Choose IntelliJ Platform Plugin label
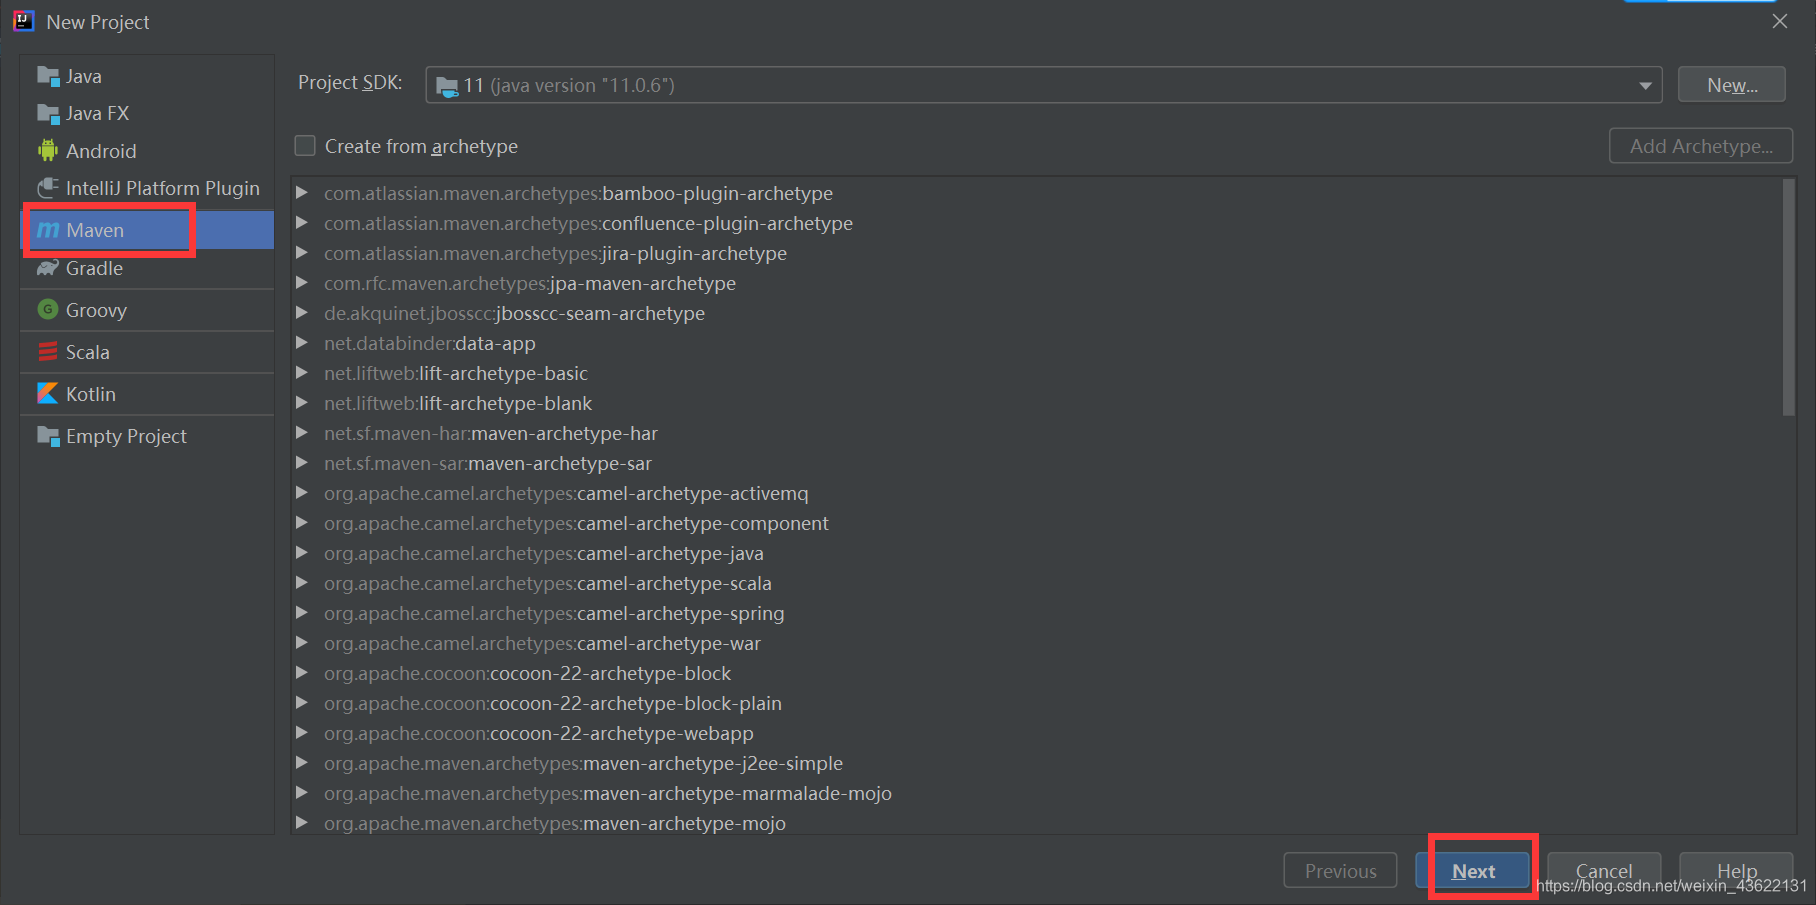Image resolution: width=1816 pixels, height=905 pixels. point(163,188)
